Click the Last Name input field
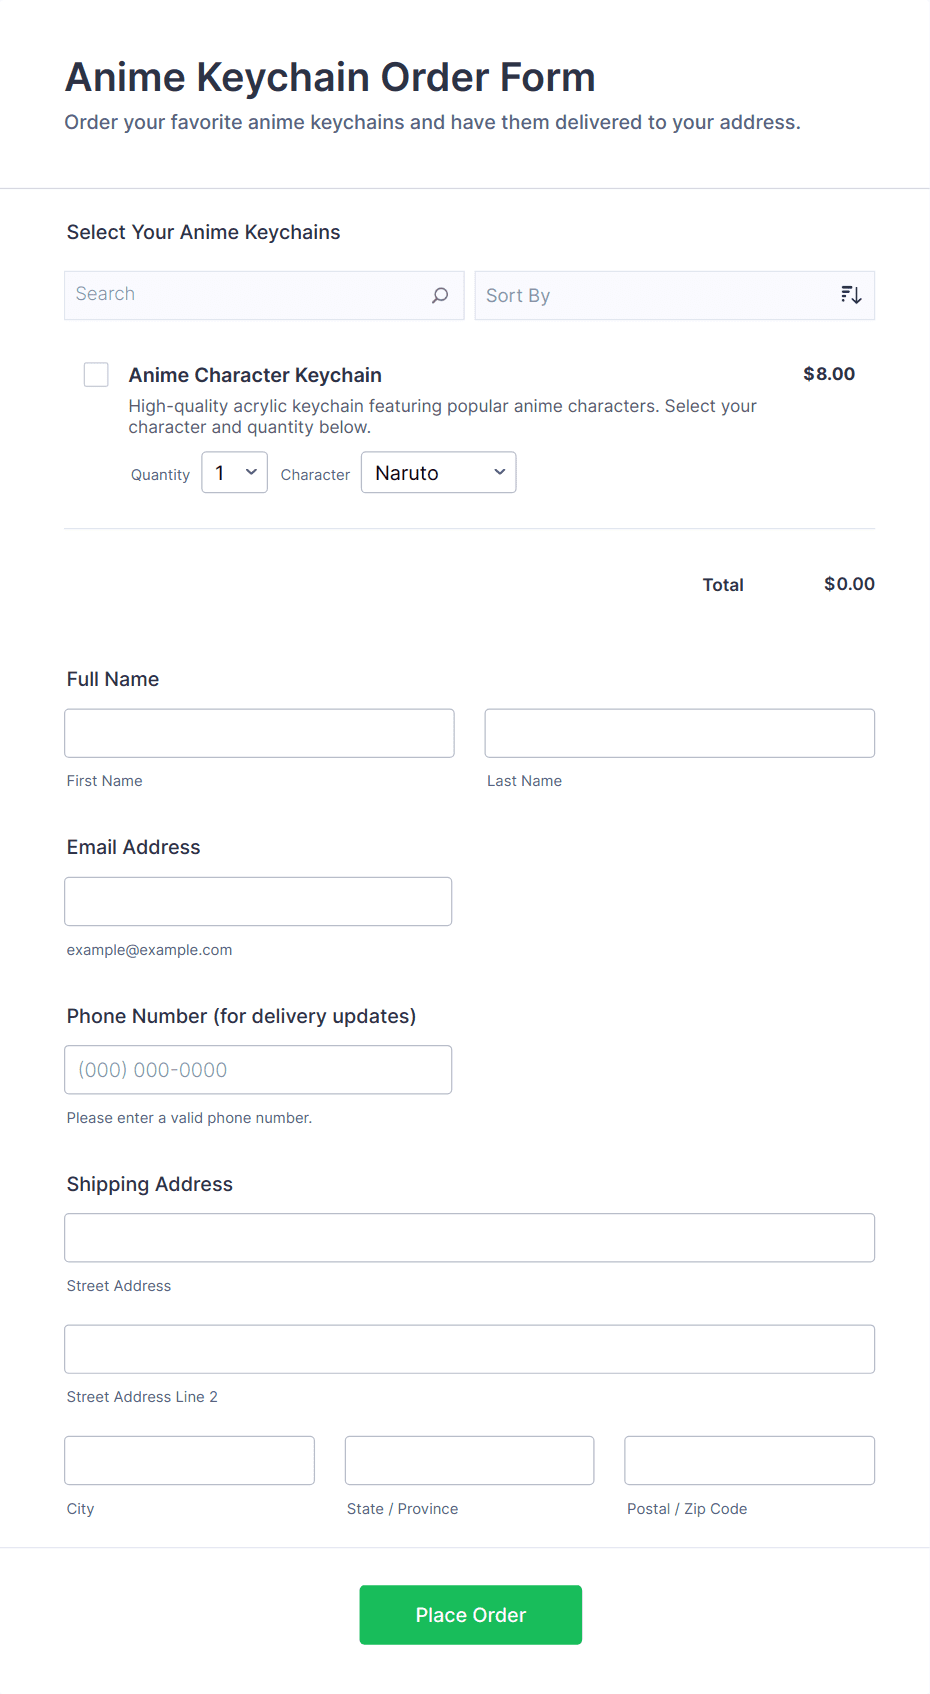The width and height of the screenshot is (930, 1694). [x=679, y=733]
